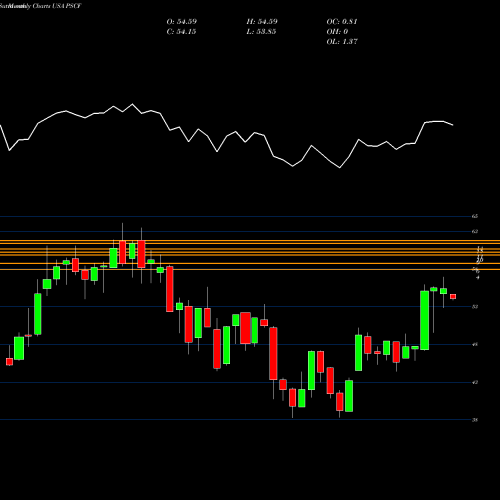Select the 'OC: 0.81' reading

click(342, 22)
